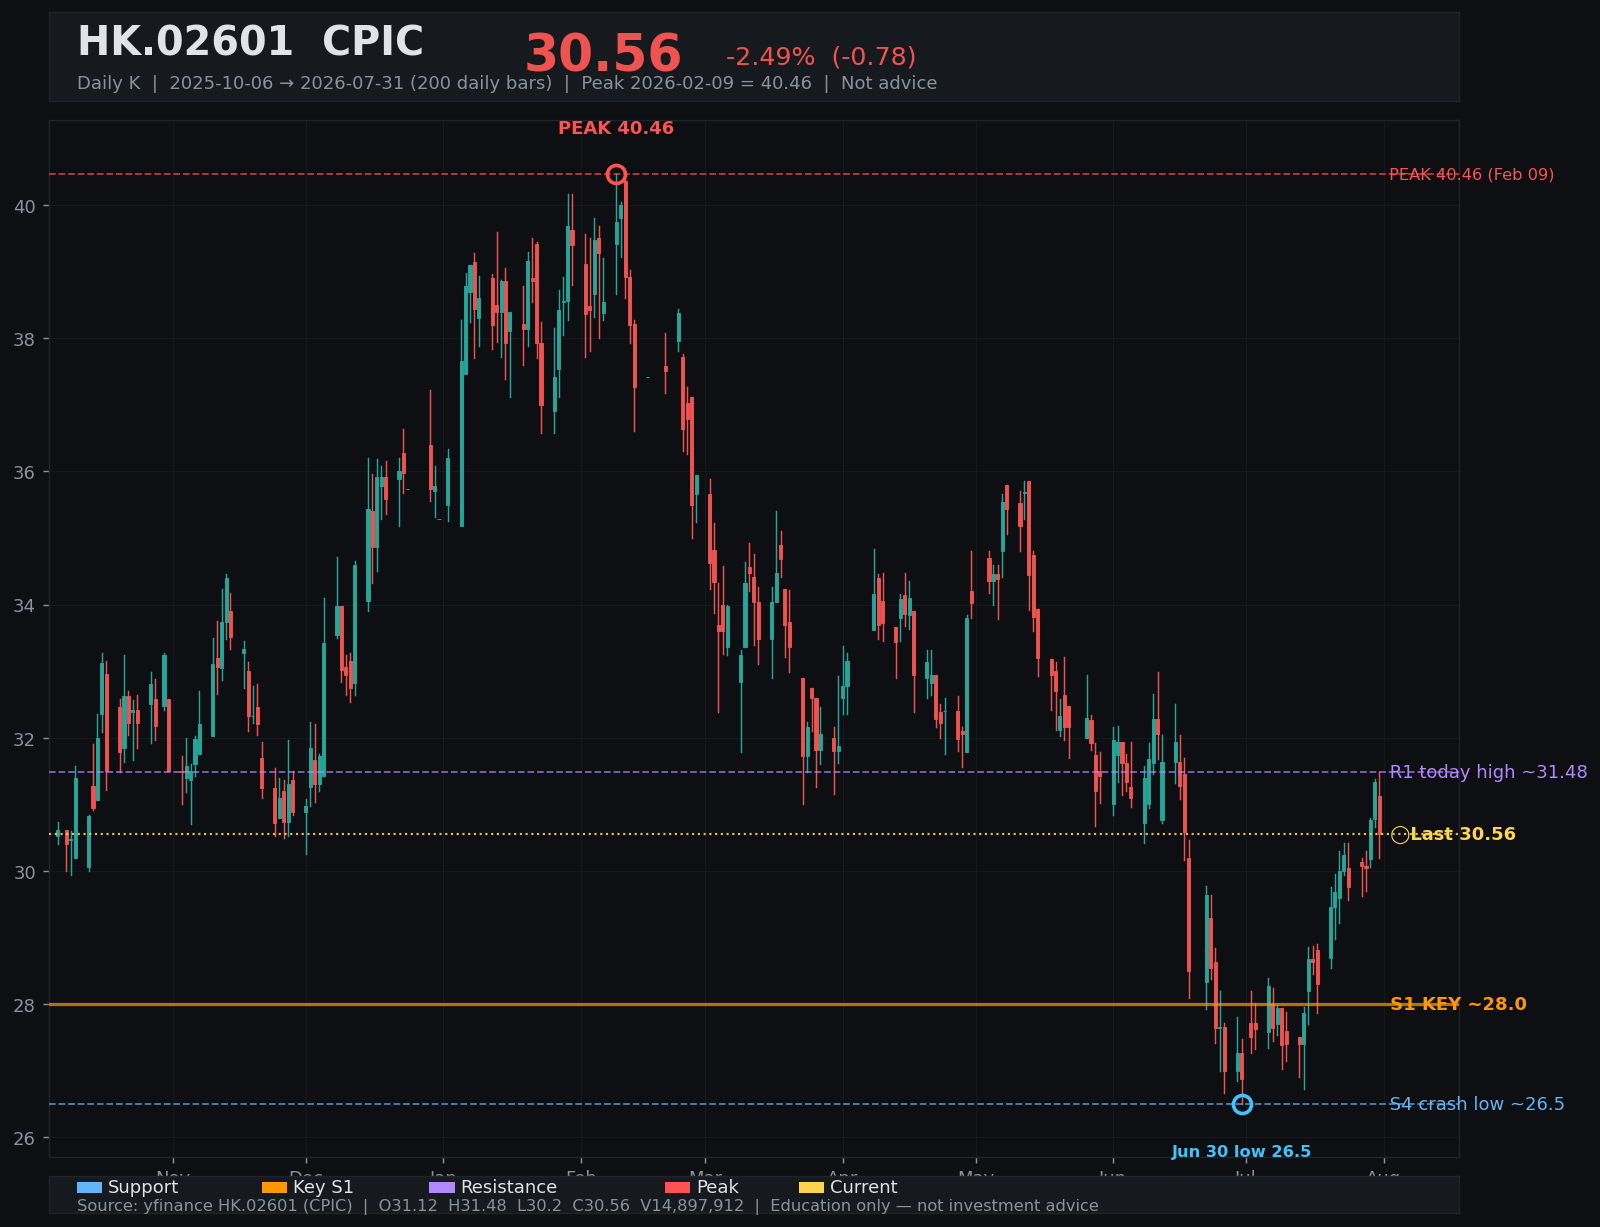Select the "Current" legend label
Image resolution: width=1600 pixels, height=1227 pixels.
[x=863, y=1187]
